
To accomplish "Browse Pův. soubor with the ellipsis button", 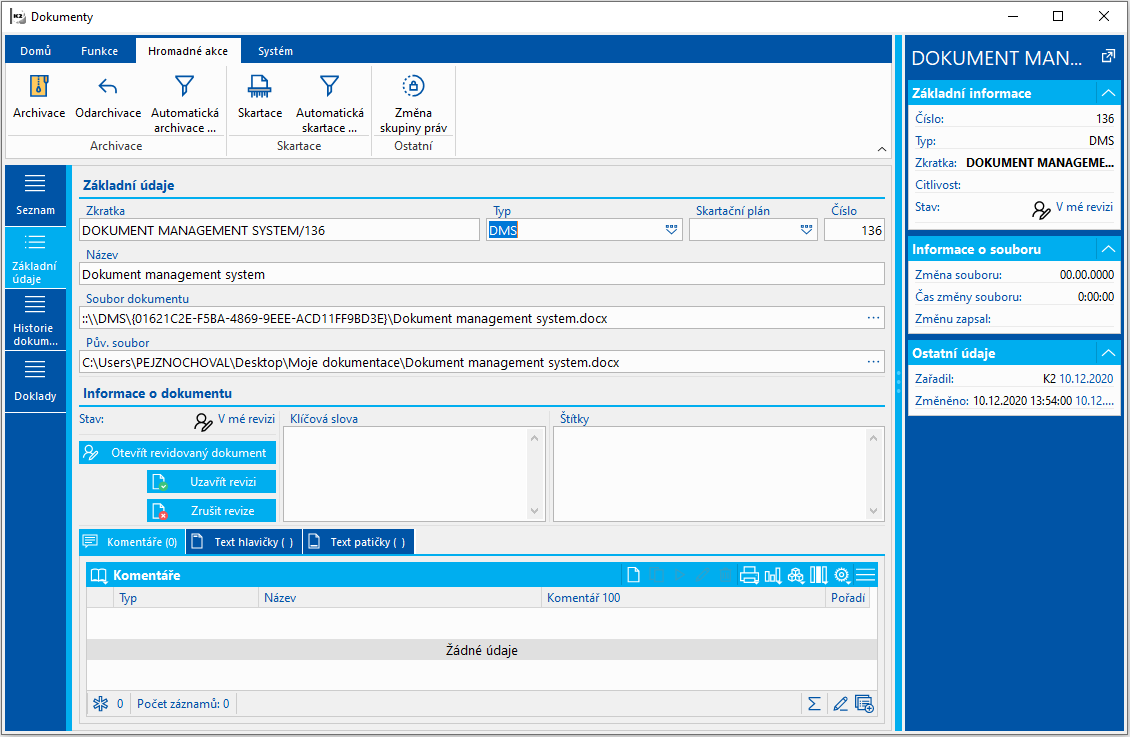I will tap(873, 362).
